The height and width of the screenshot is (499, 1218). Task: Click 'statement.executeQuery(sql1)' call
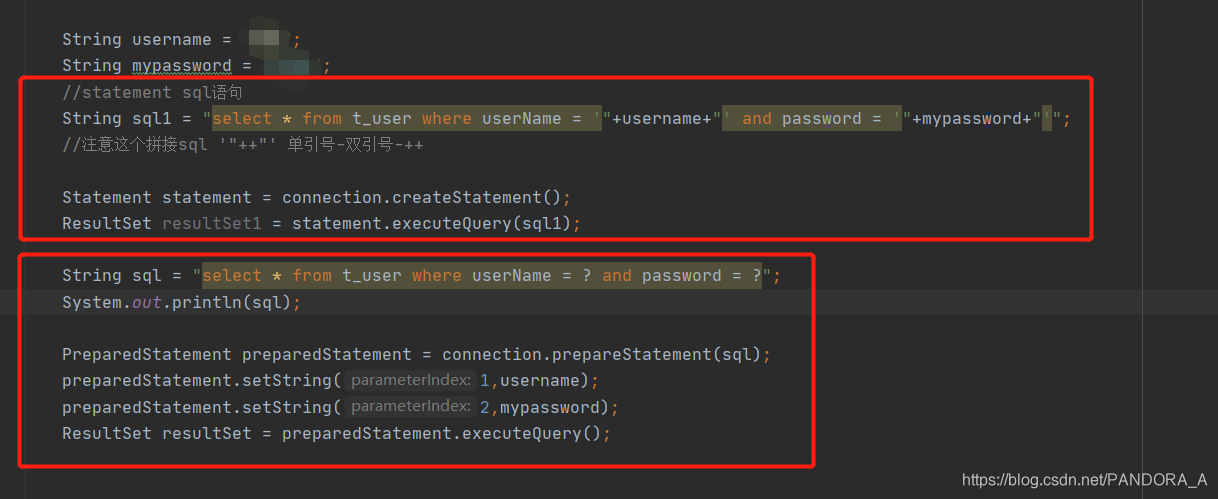pos(431,224)
